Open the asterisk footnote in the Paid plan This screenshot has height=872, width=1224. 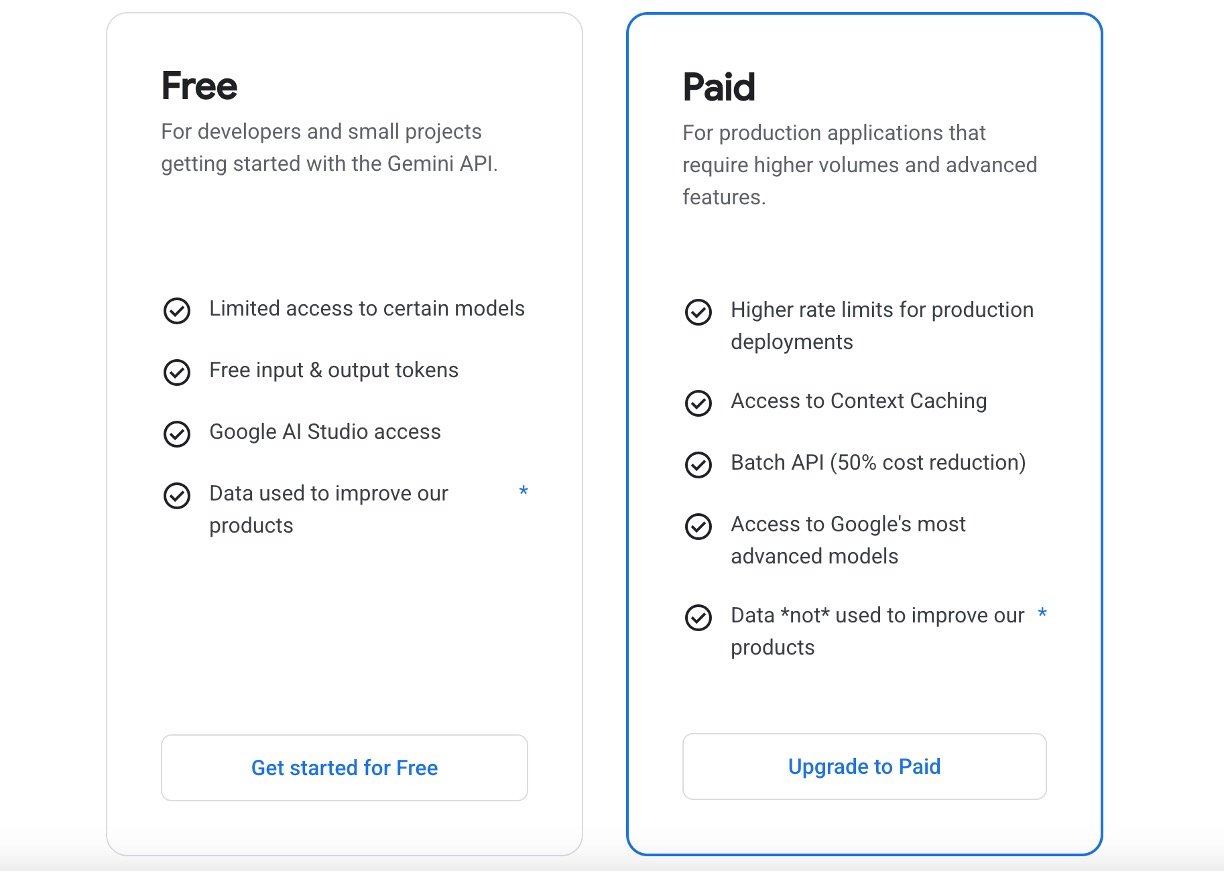point(1042,614)
